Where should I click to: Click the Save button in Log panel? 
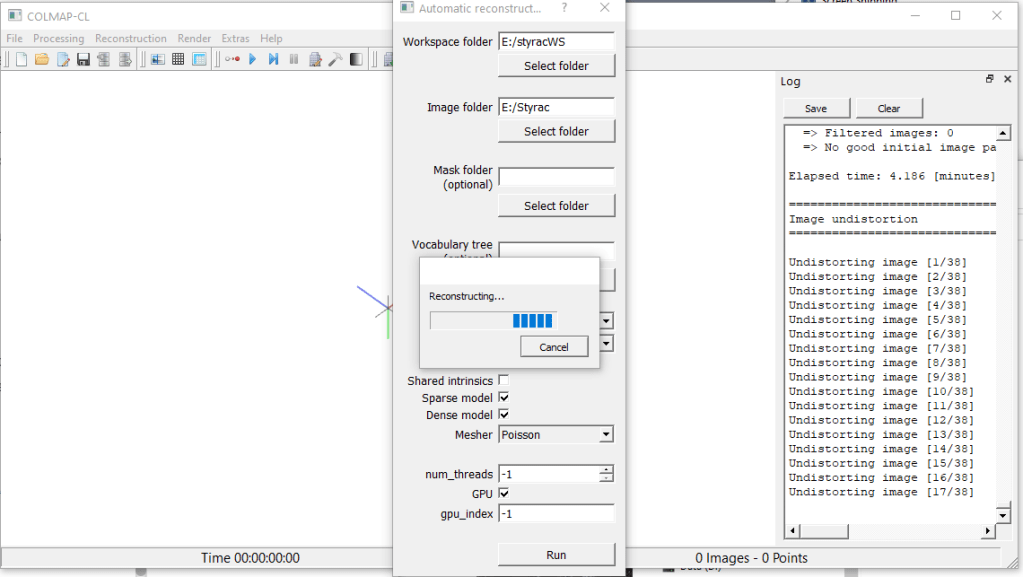816,108
